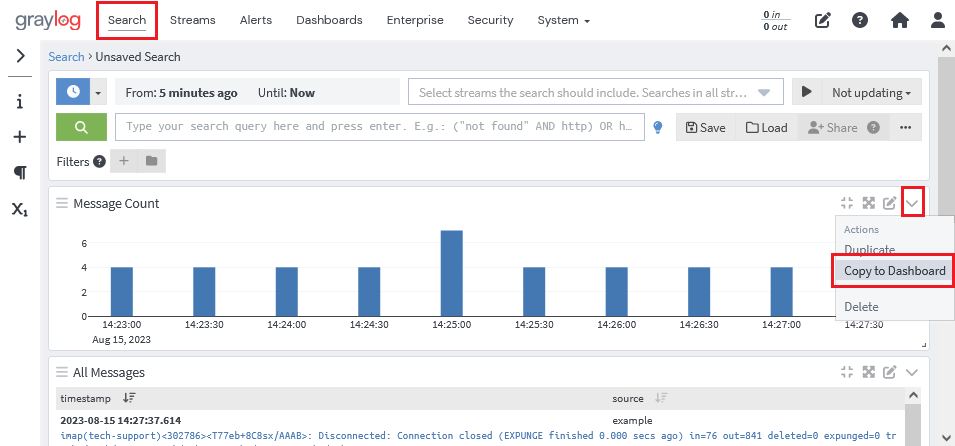The image size is (955, 446).
Task: Open the scratchpad edit icon in header
Action: pyautogui.click(x=822, y=20)
